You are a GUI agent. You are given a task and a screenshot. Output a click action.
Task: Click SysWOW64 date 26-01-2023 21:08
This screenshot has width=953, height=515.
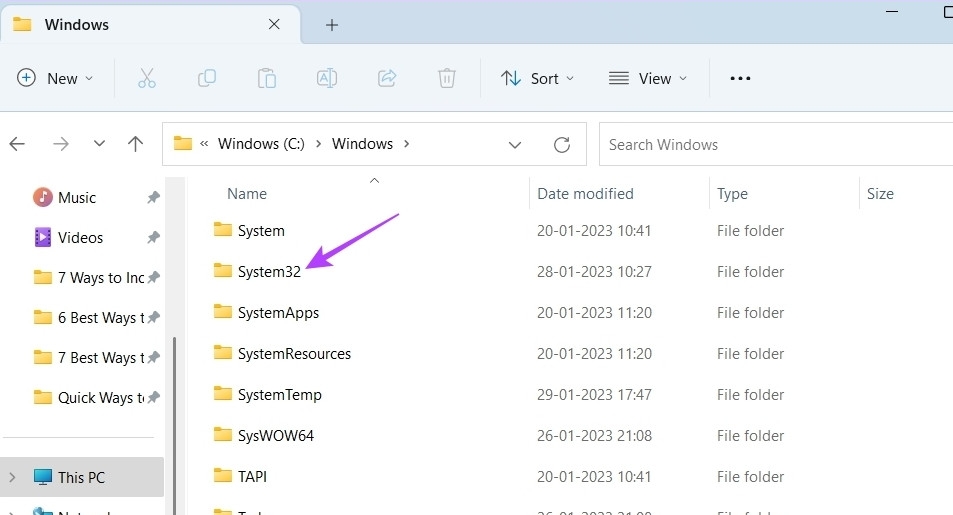tap(594, 435)
